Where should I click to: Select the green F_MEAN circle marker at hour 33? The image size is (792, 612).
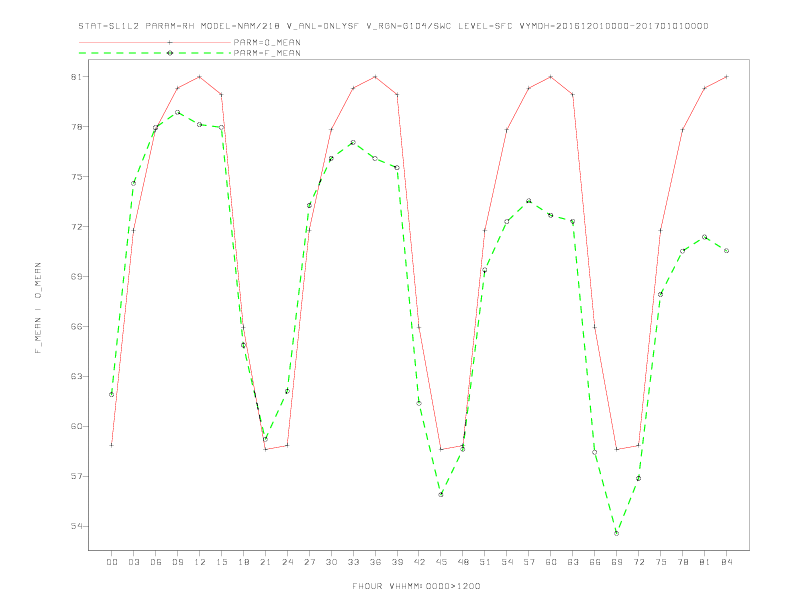pyautogui.click(x=353, y=142)
